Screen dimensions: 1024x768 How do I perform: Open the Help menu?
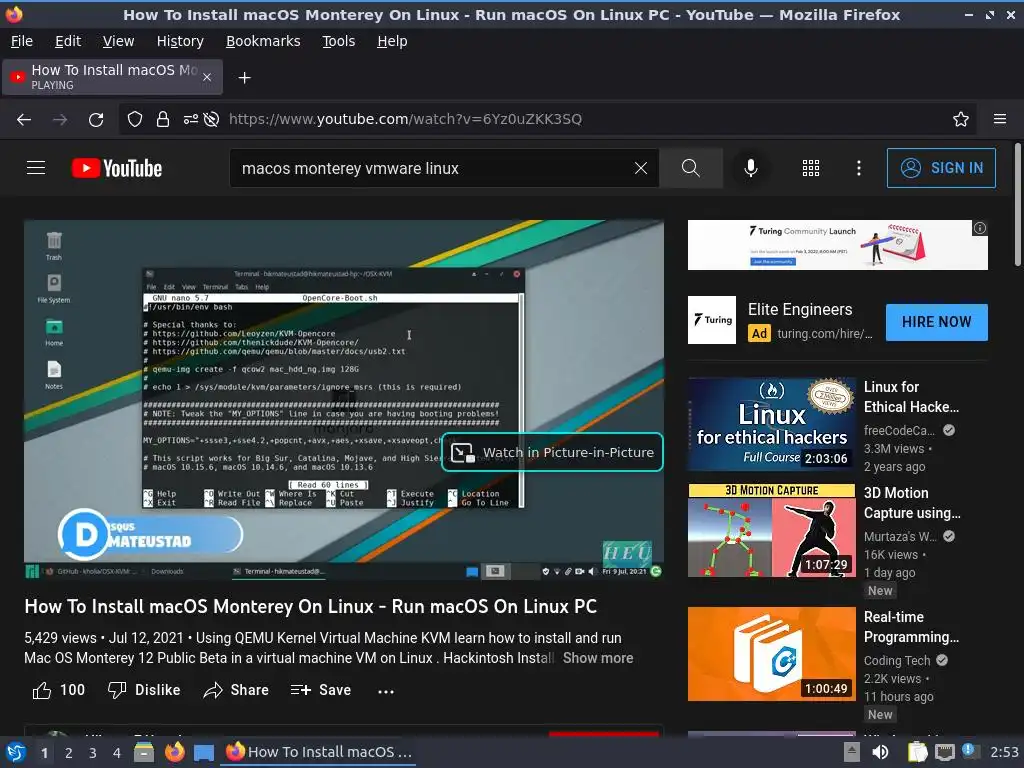[x=392, y=41]
